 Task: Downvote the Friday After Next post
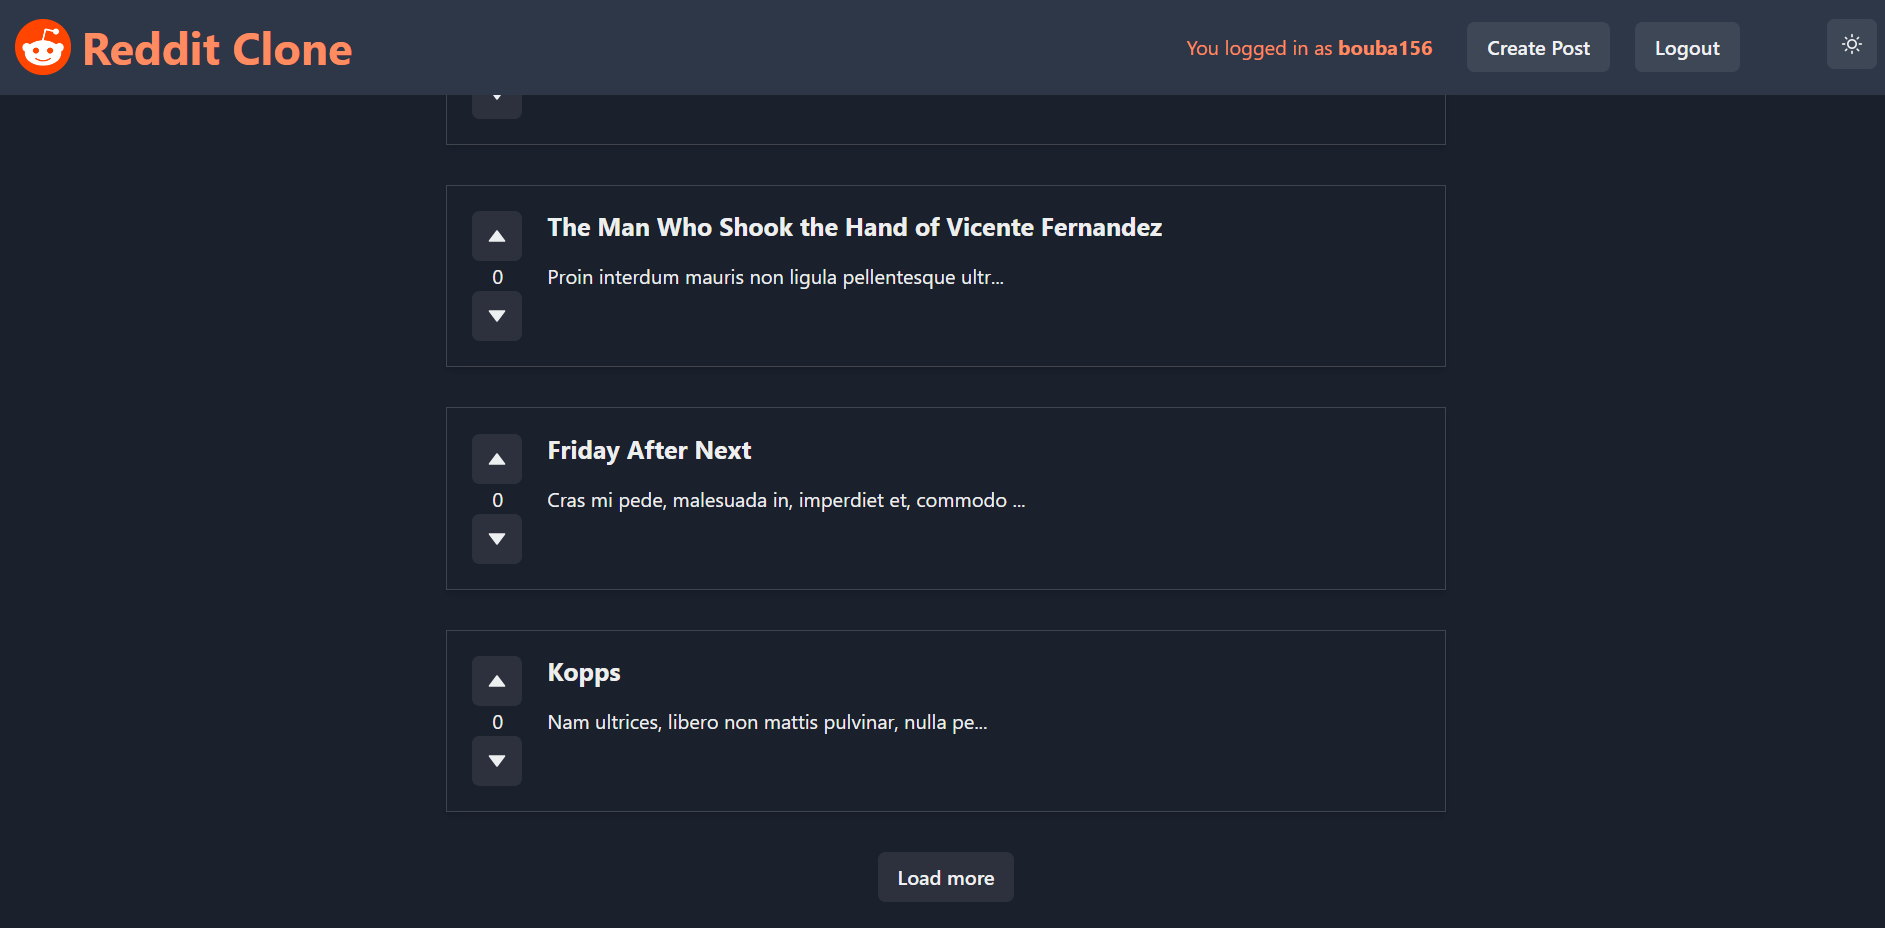(497, 539)
